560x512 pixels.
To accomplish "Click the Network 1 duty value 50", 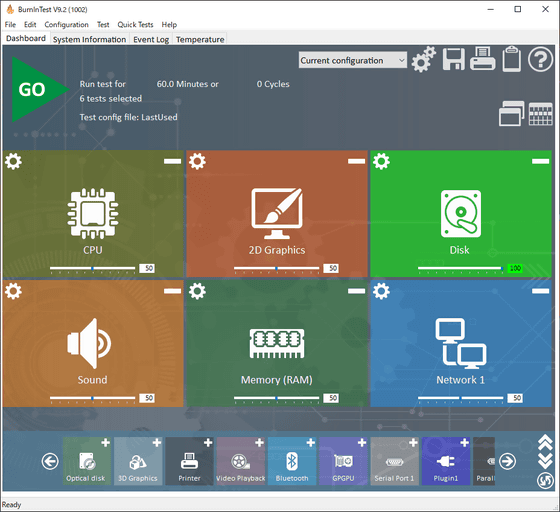I will 515,398.
